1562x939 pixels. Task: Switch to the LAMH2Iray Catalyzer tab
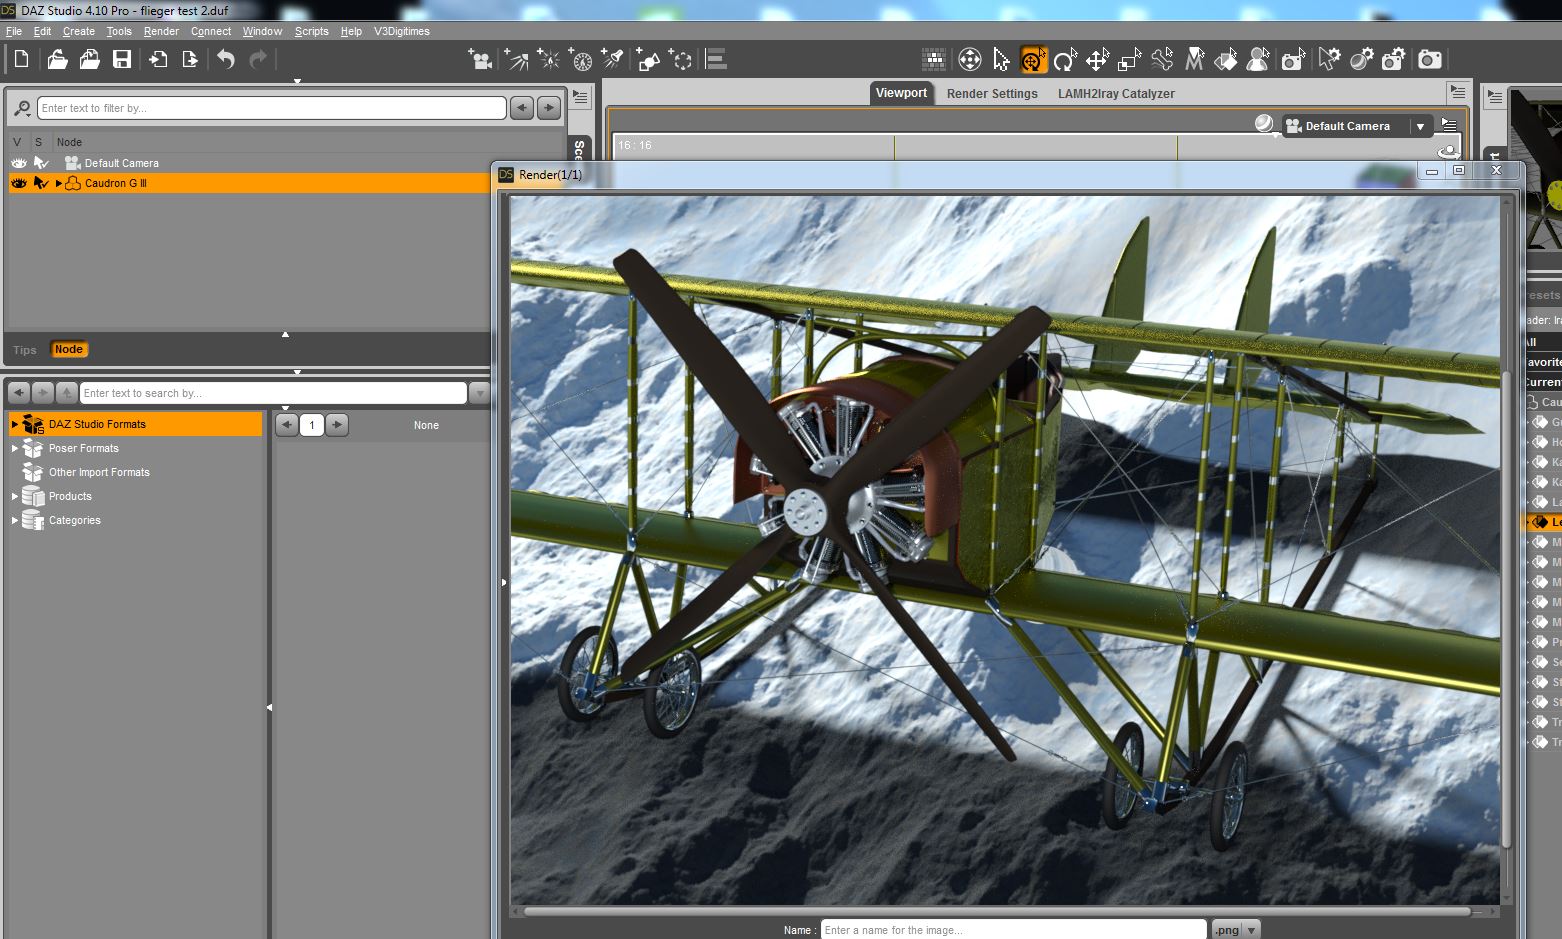point(1116,93)
